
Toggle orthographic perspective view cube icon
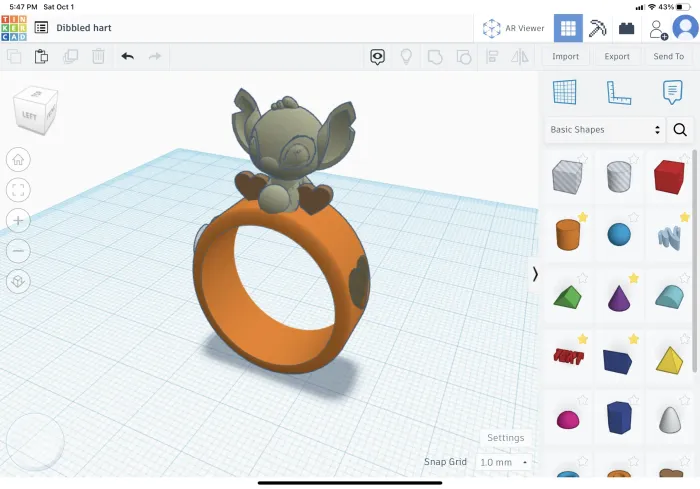[18, 281]
